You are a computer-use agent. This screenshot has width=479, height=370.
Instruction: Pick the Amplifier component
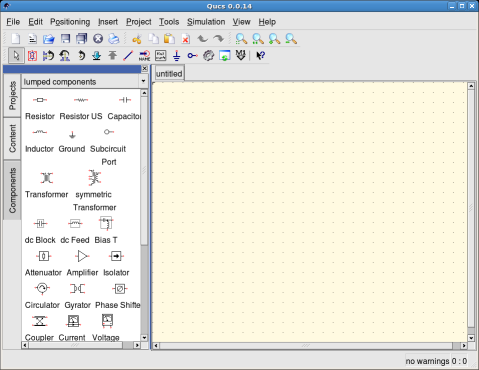(x=82, y=263)
